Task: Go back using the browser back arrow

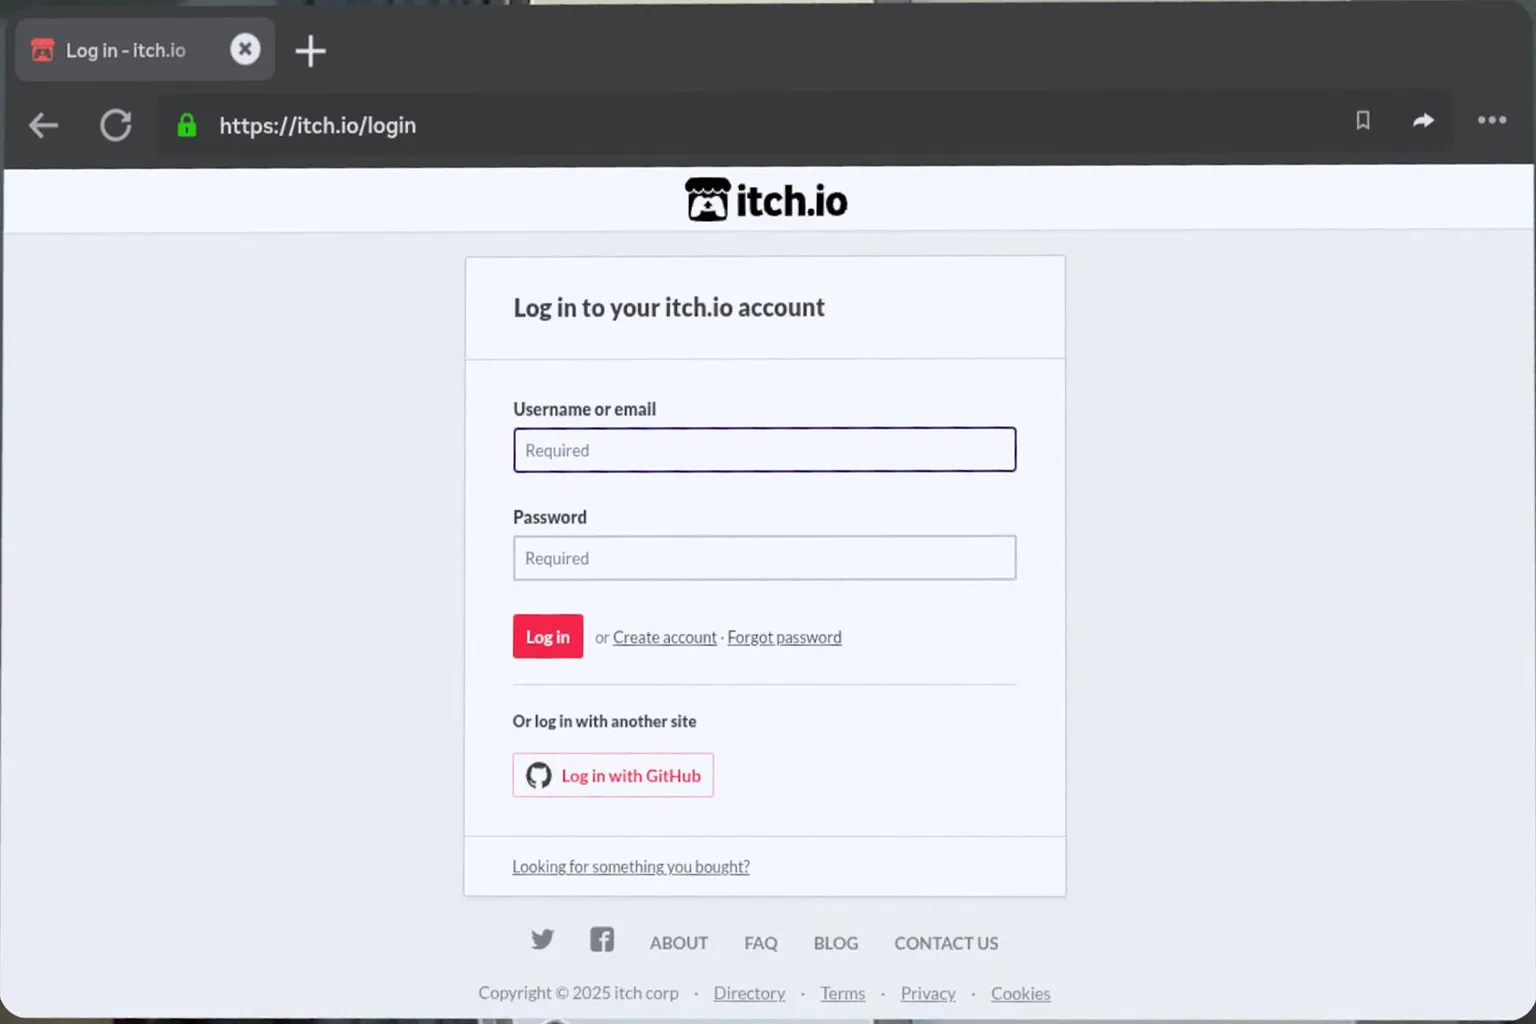Action: (43, 125)
